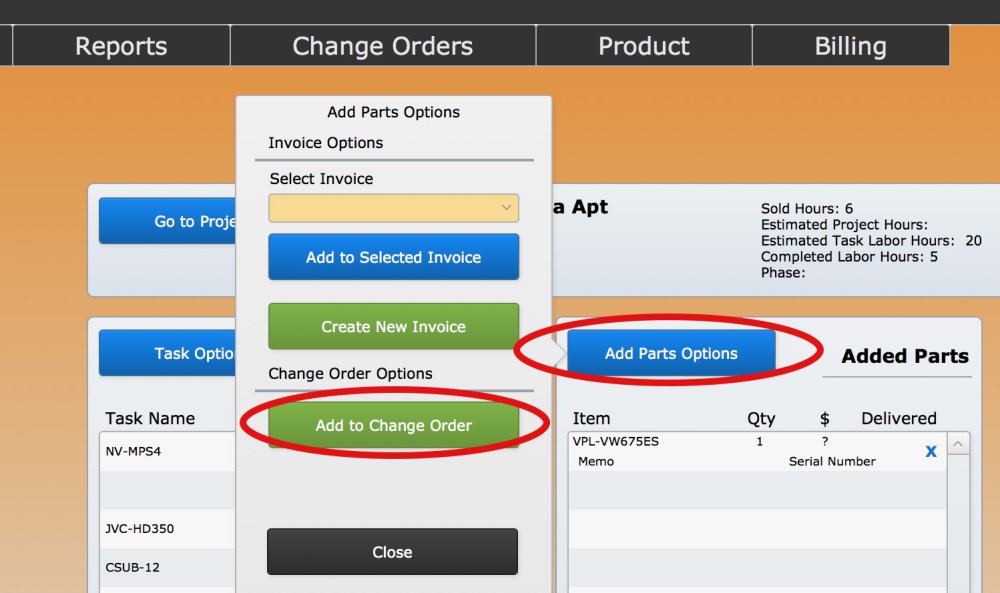The width and height of the screenshot is (1000, 593).
Task: Add the part to a Change Order
Action: click(392, 424)
